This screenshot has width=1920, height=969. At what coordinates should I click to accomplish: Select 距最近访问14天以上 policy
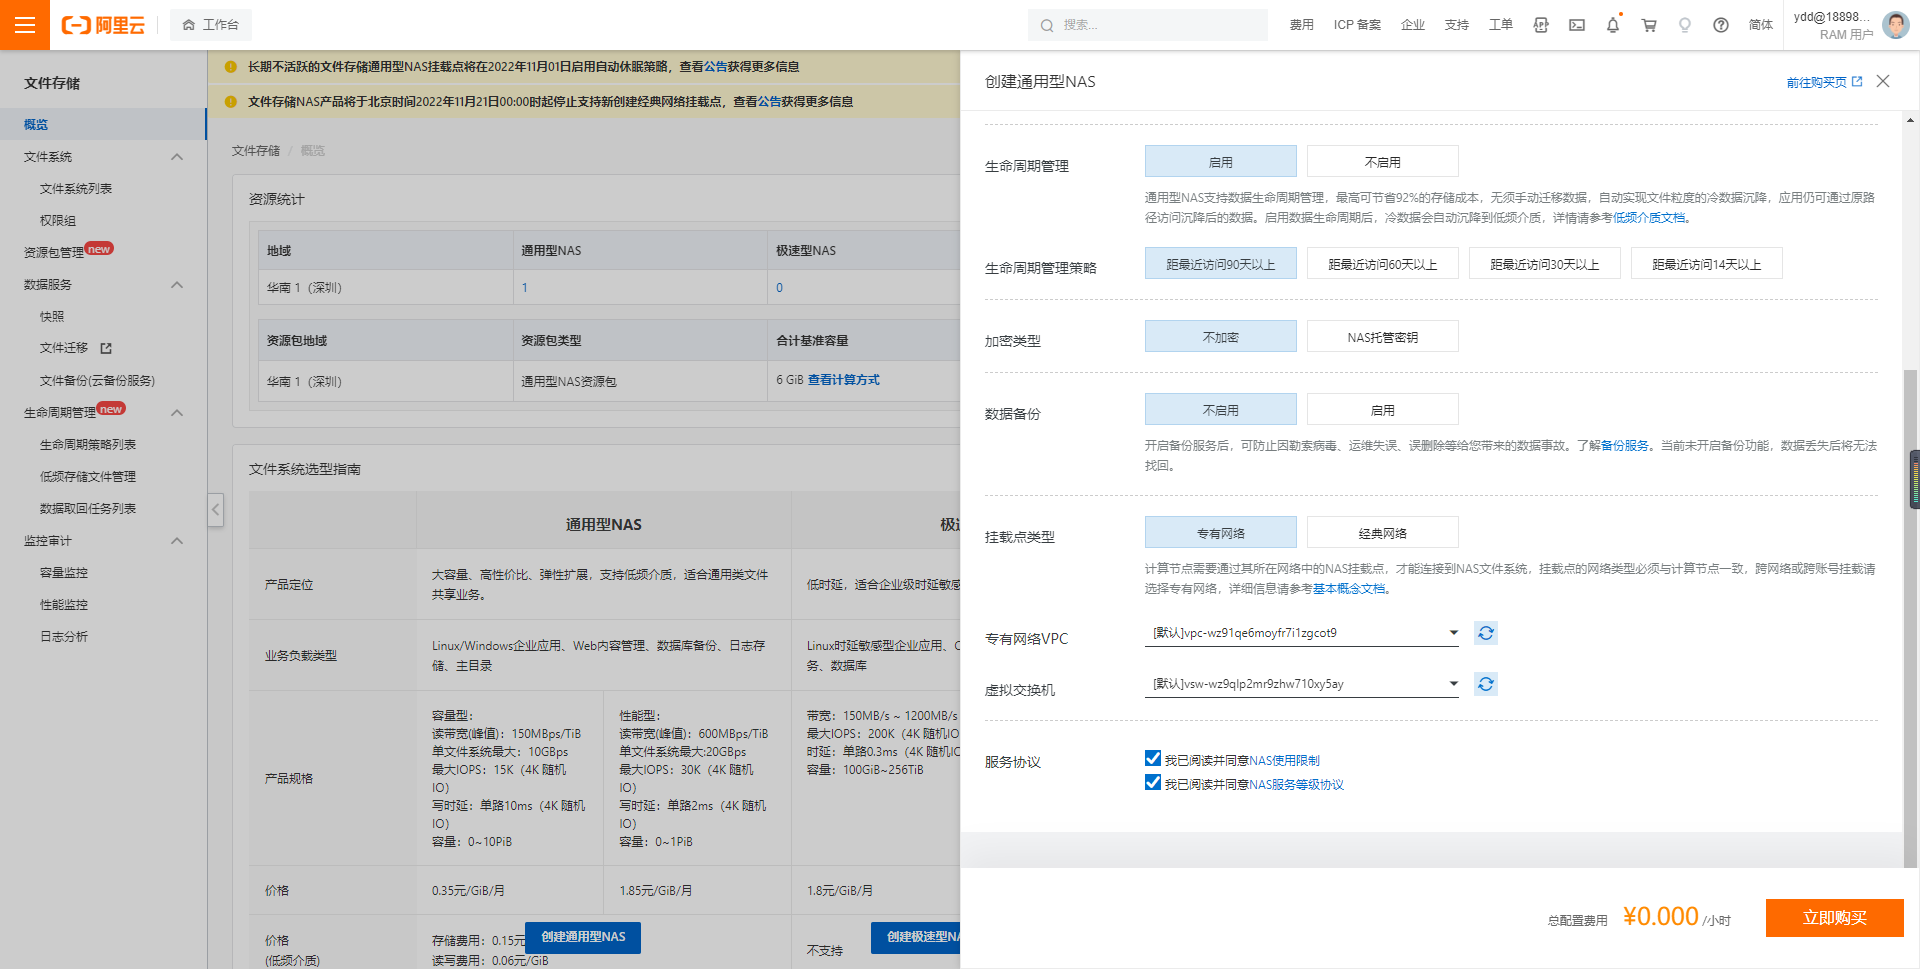pyautogui.click(x=1706, y=264)
